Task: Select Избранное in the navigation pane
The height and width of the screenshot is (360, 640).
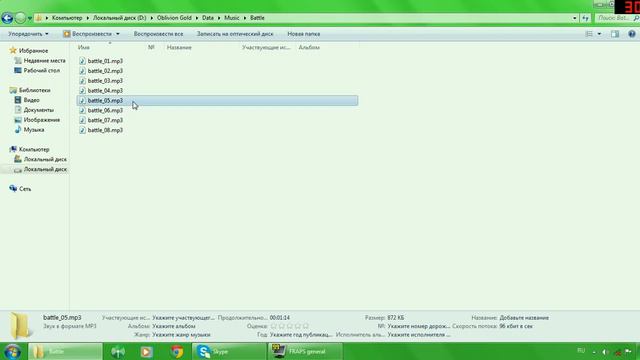Action: tap(33, 51)
